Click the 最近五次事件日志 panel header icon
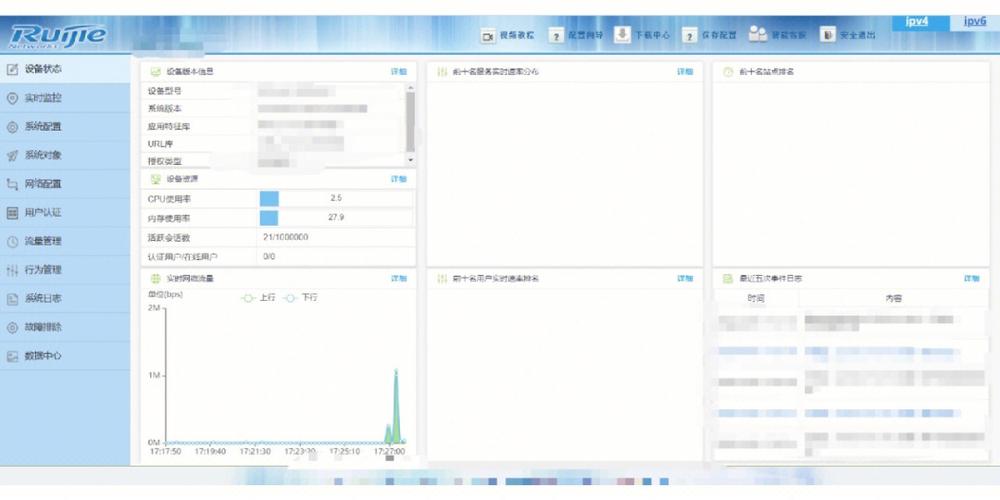The image size is (1000, 500). (x=728, y=279)
